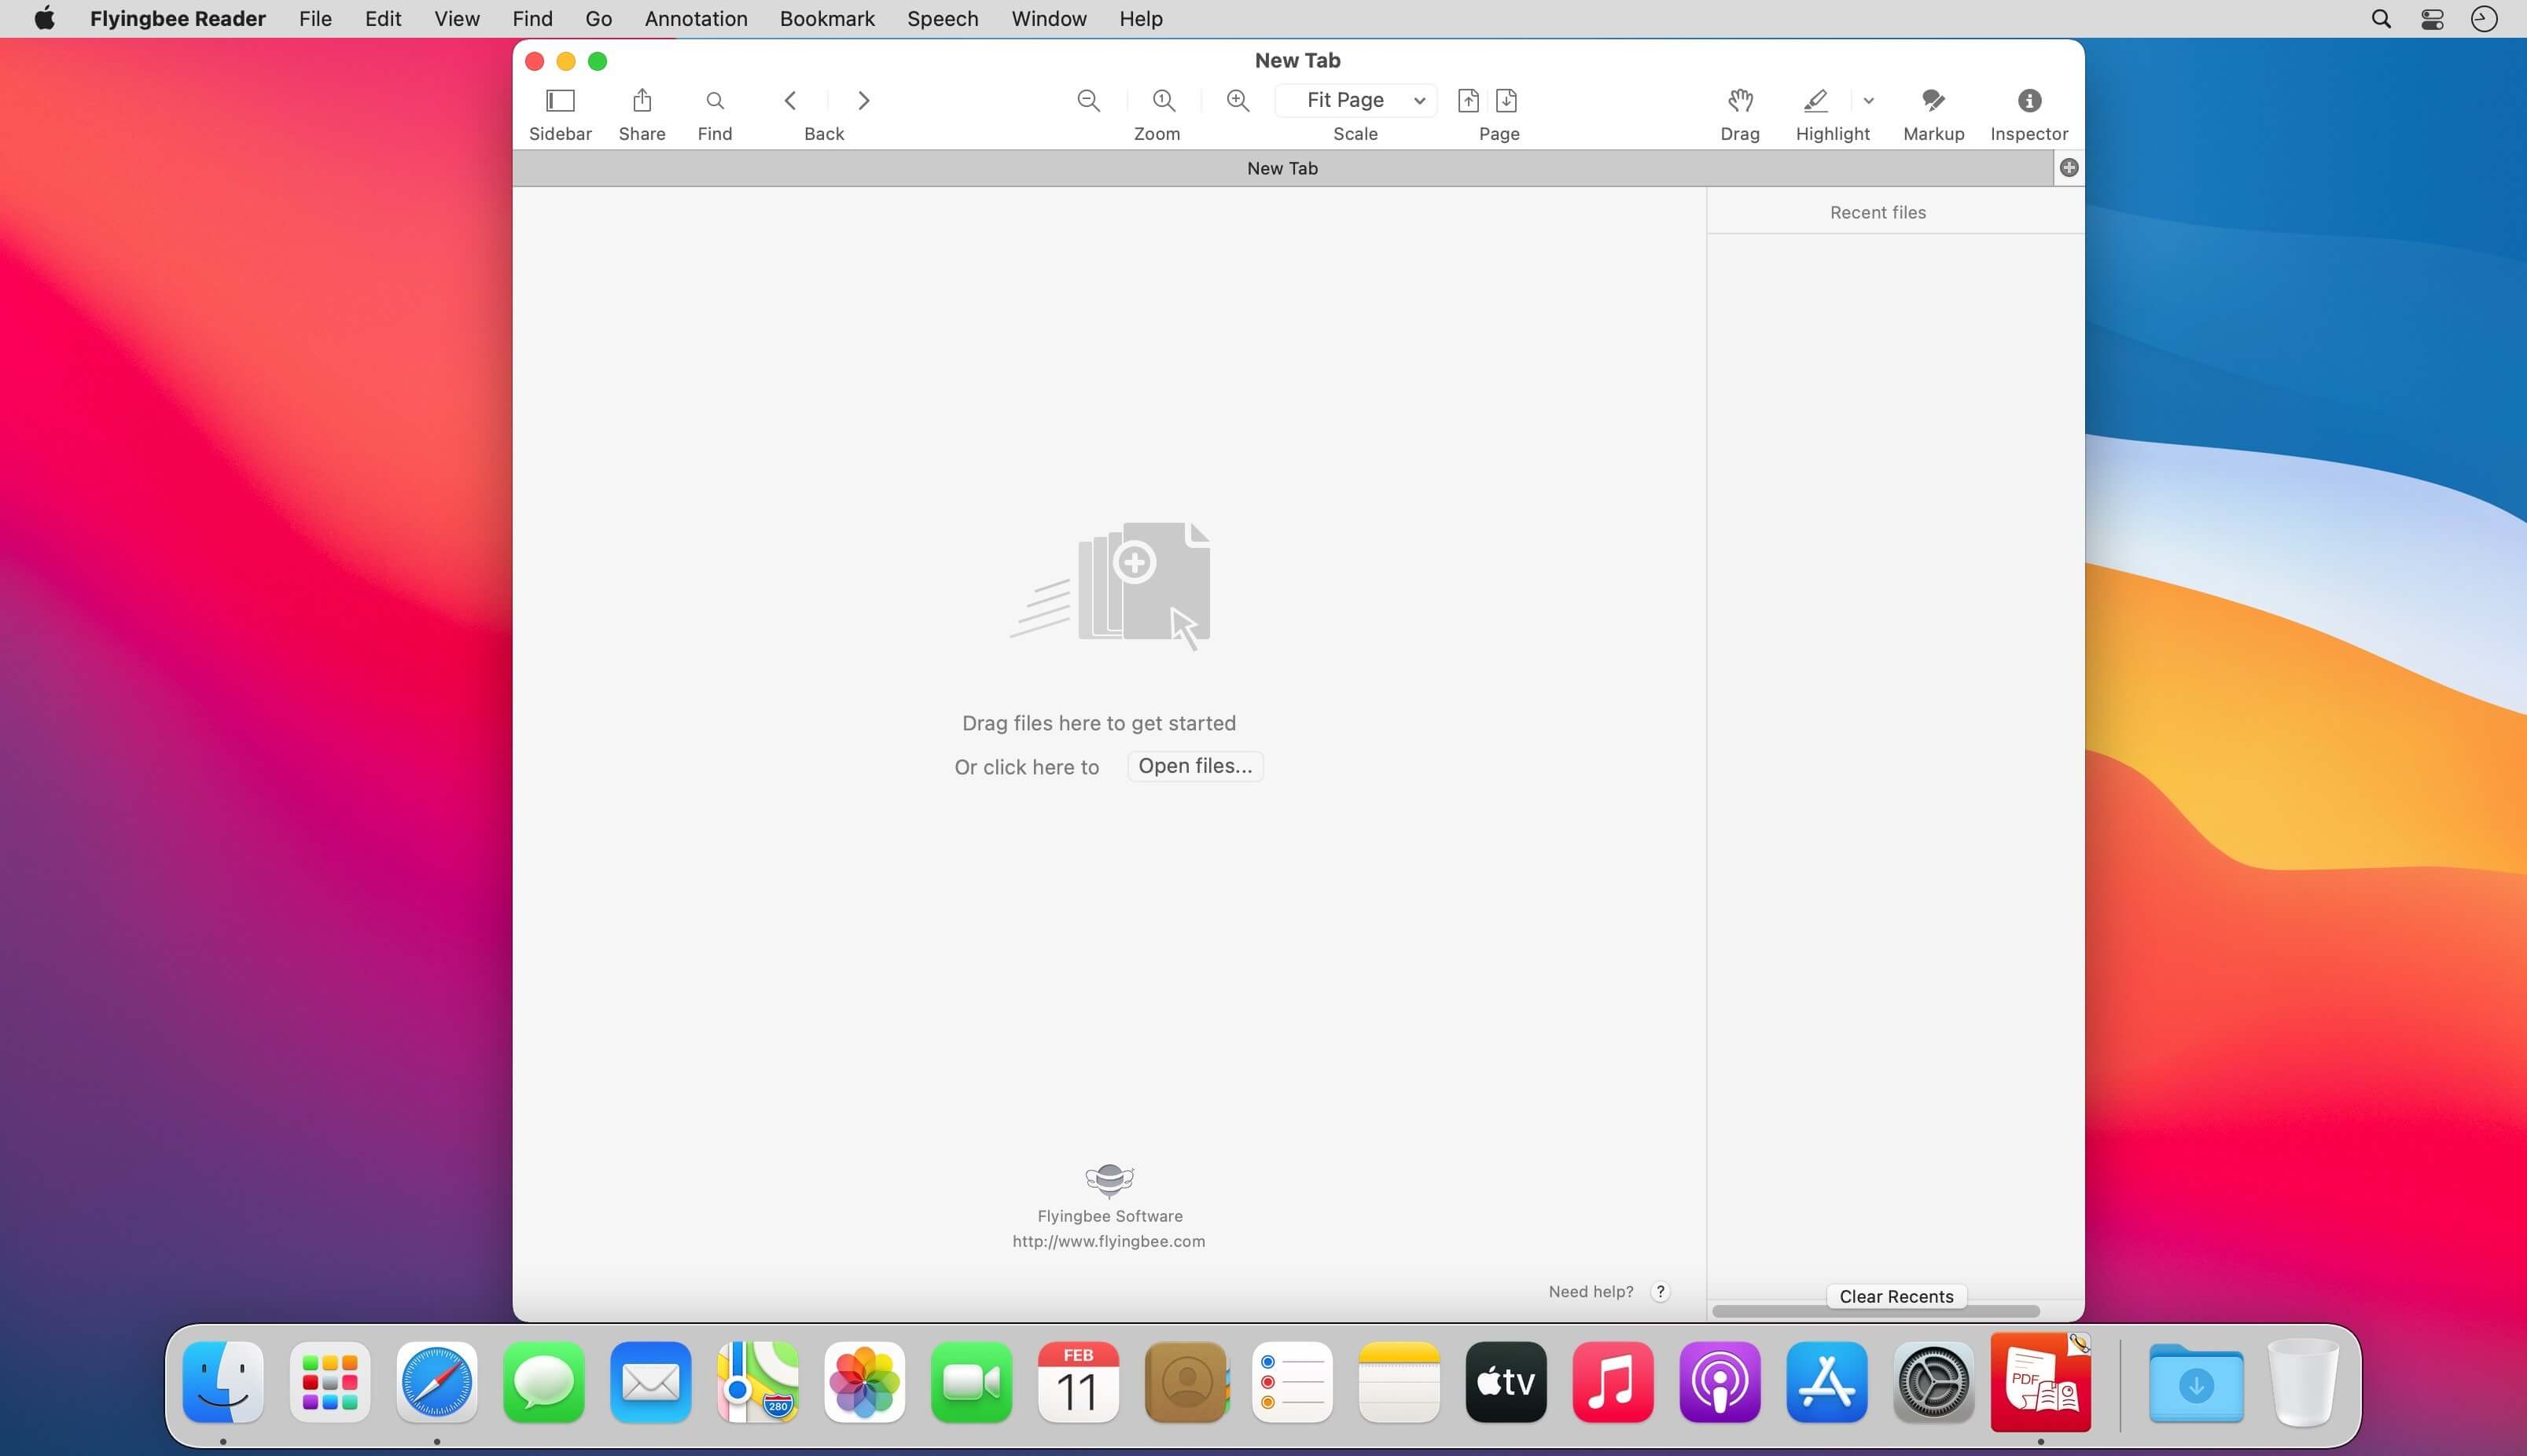Open the Bookmark menu
This screenshot has width=2527, height=1456.
click(826, 19)
